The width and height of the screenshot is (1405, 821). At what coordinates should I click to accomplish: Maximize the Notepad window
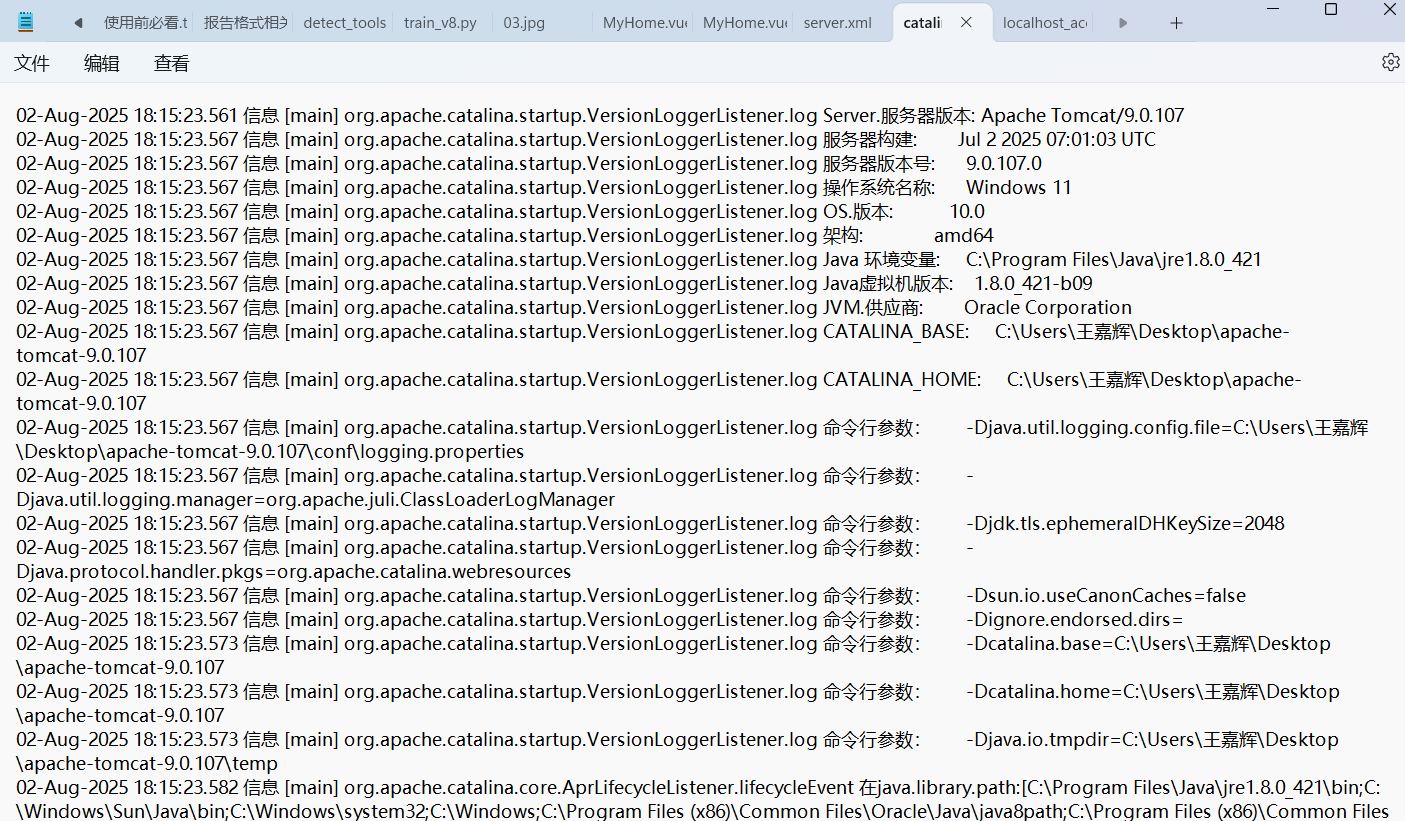1331,9
